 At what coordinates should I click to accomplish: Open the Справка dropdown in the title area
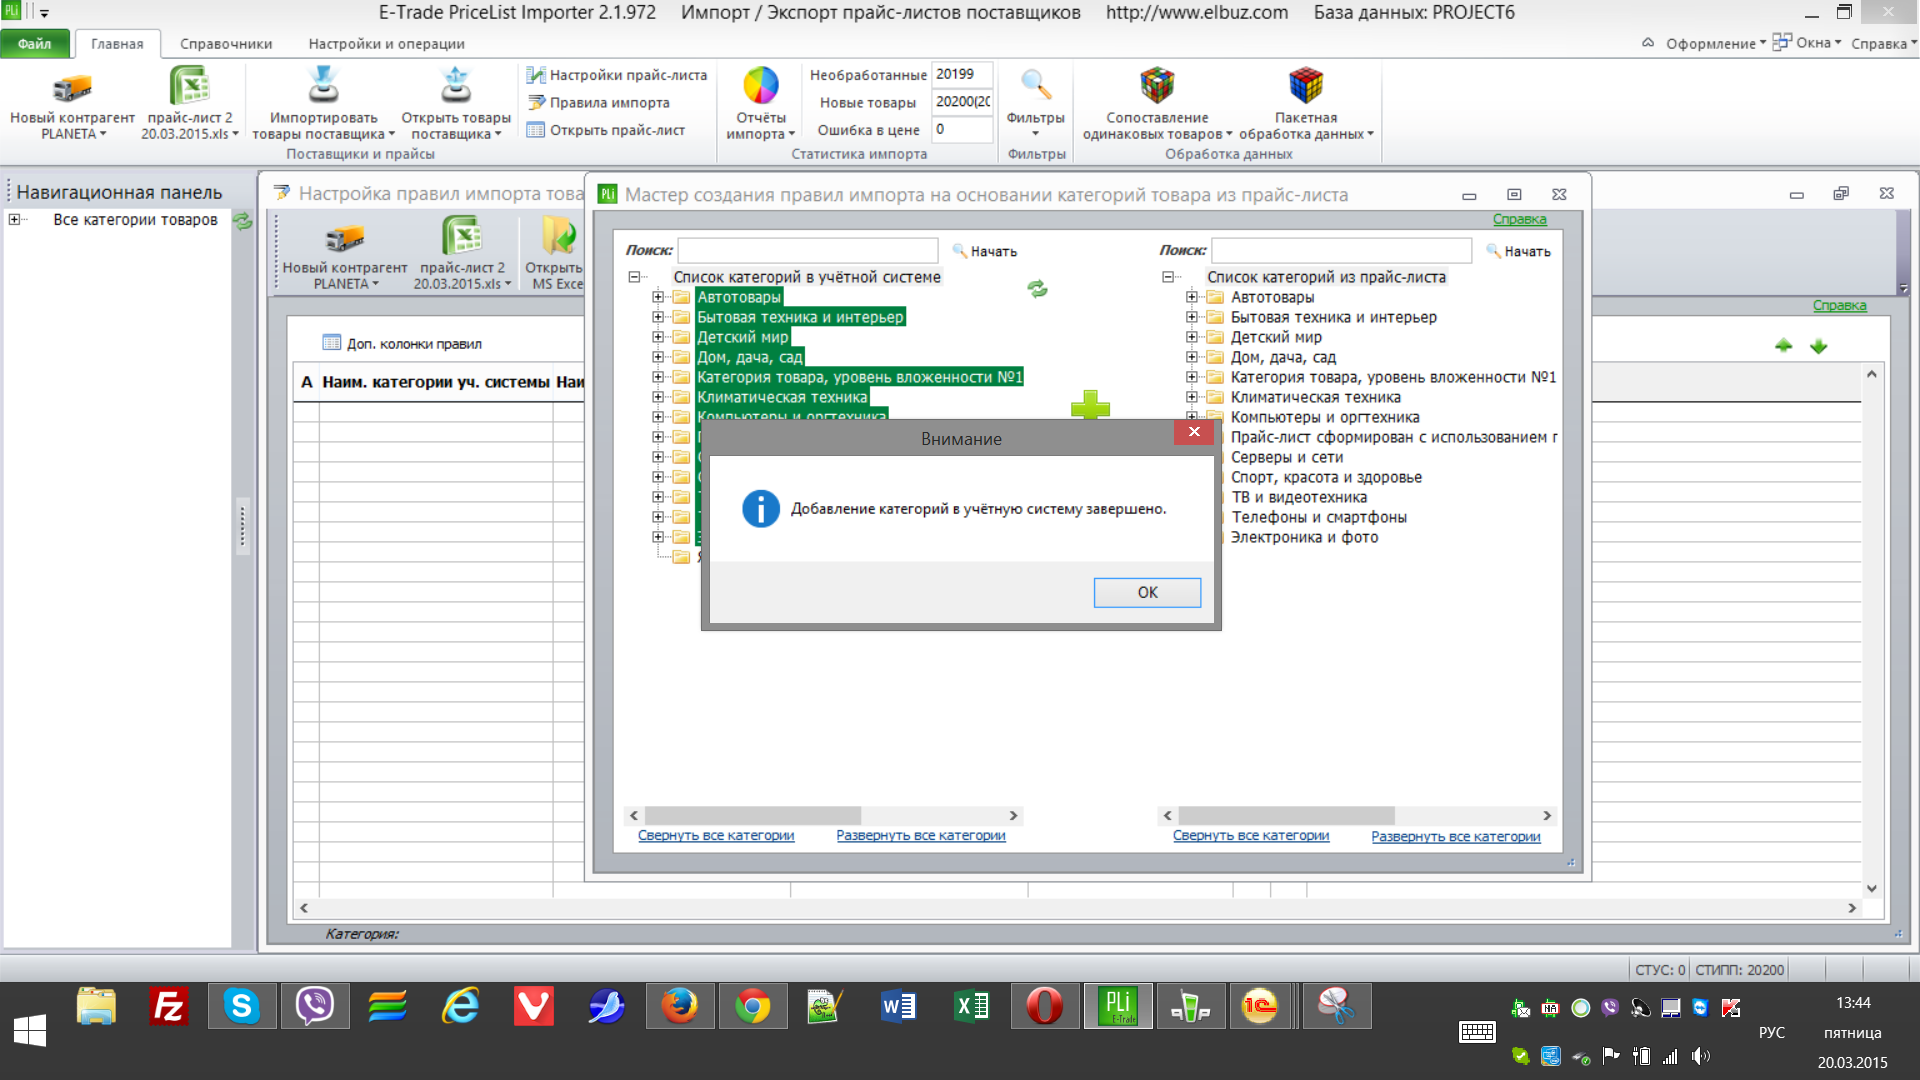pyautogui.click(x=1883, y=43)
